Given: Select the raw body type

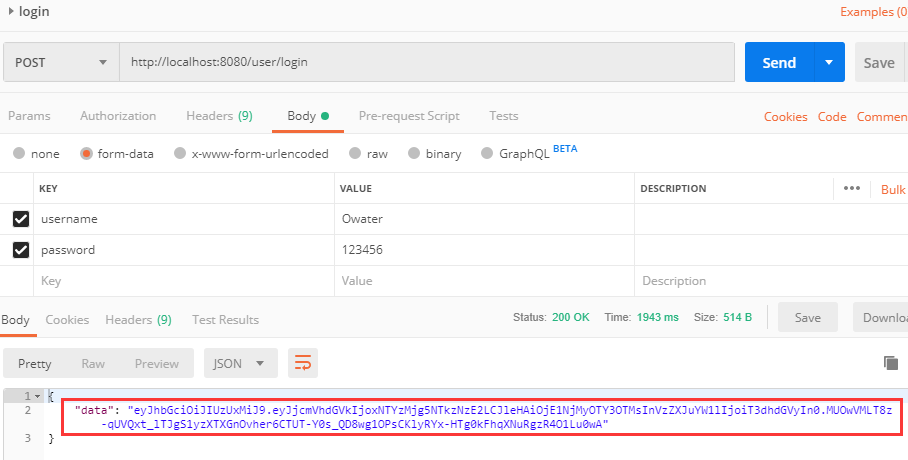Looking at the screenshot, I should click(x=368, y=154).
